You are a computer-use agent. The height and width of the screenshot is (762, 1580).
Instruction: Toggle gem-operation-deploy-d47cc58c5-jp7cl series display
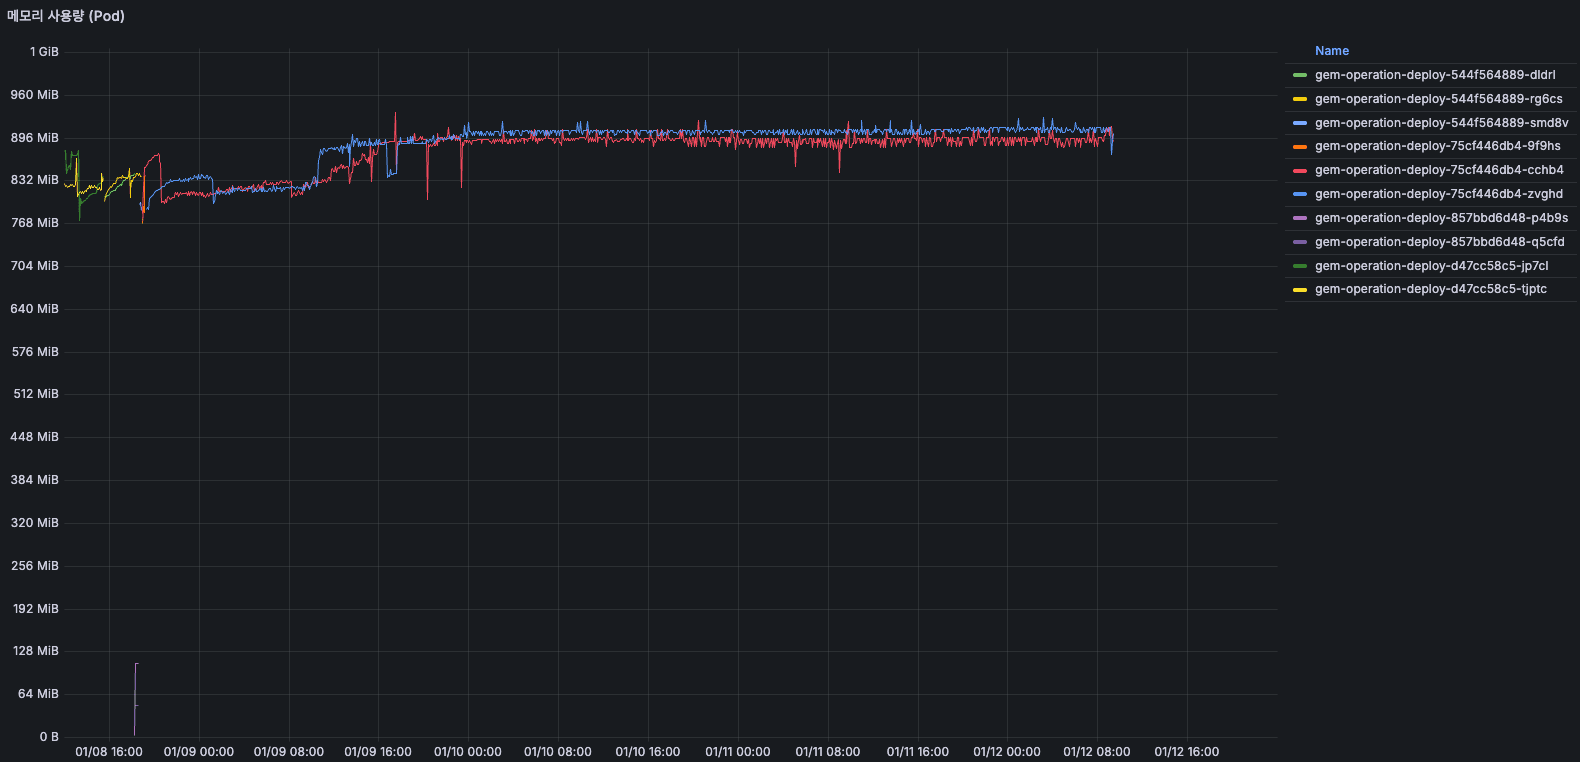pos(1431,266)
